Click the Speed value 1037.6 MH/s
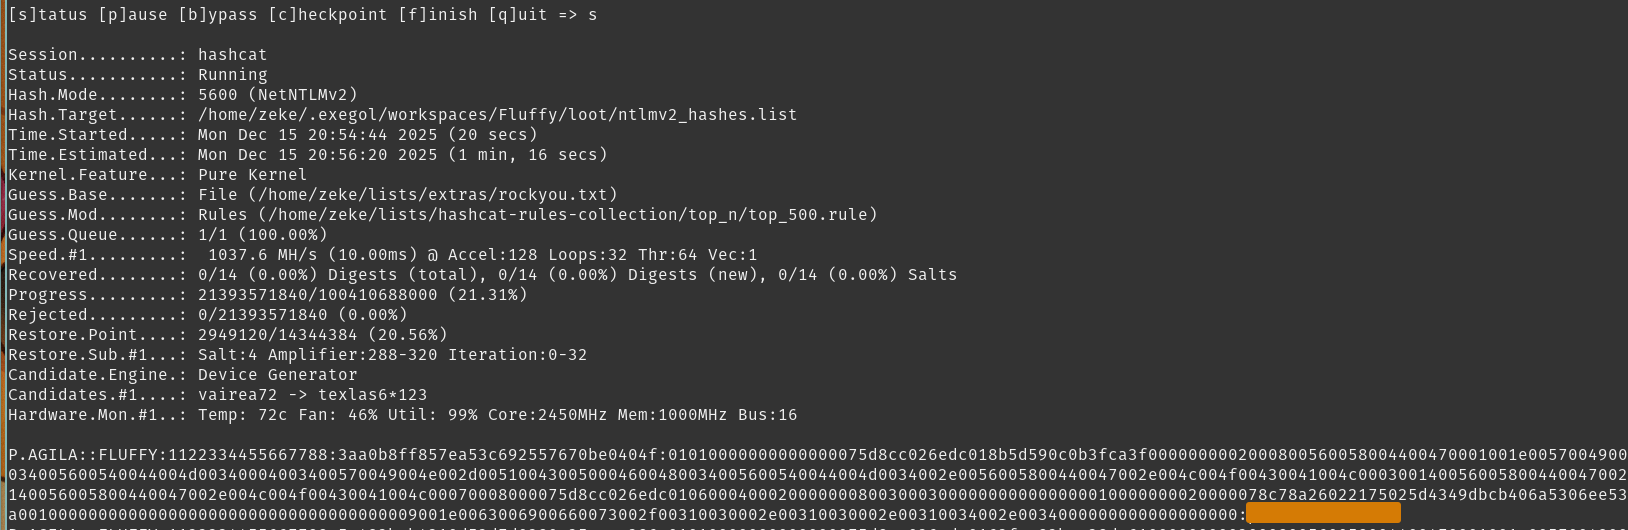The height and width of the screenshot is (530, 1628). 262,255
